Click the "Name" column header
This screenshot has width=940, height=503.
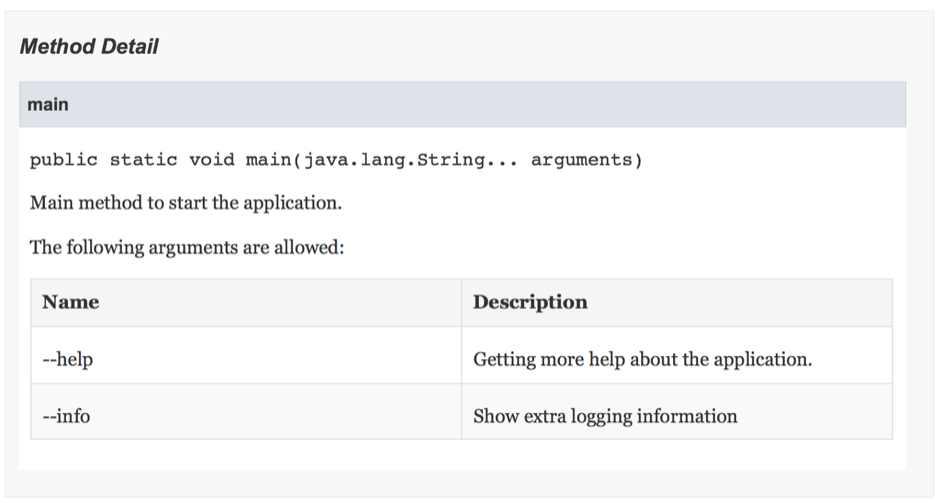pos(71,302)
